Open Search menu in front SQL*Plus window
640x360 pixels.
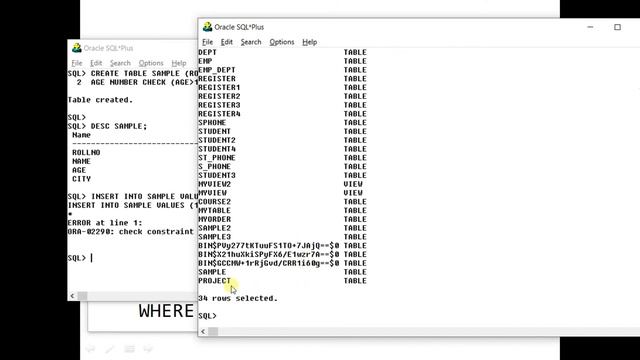[251, 42]
